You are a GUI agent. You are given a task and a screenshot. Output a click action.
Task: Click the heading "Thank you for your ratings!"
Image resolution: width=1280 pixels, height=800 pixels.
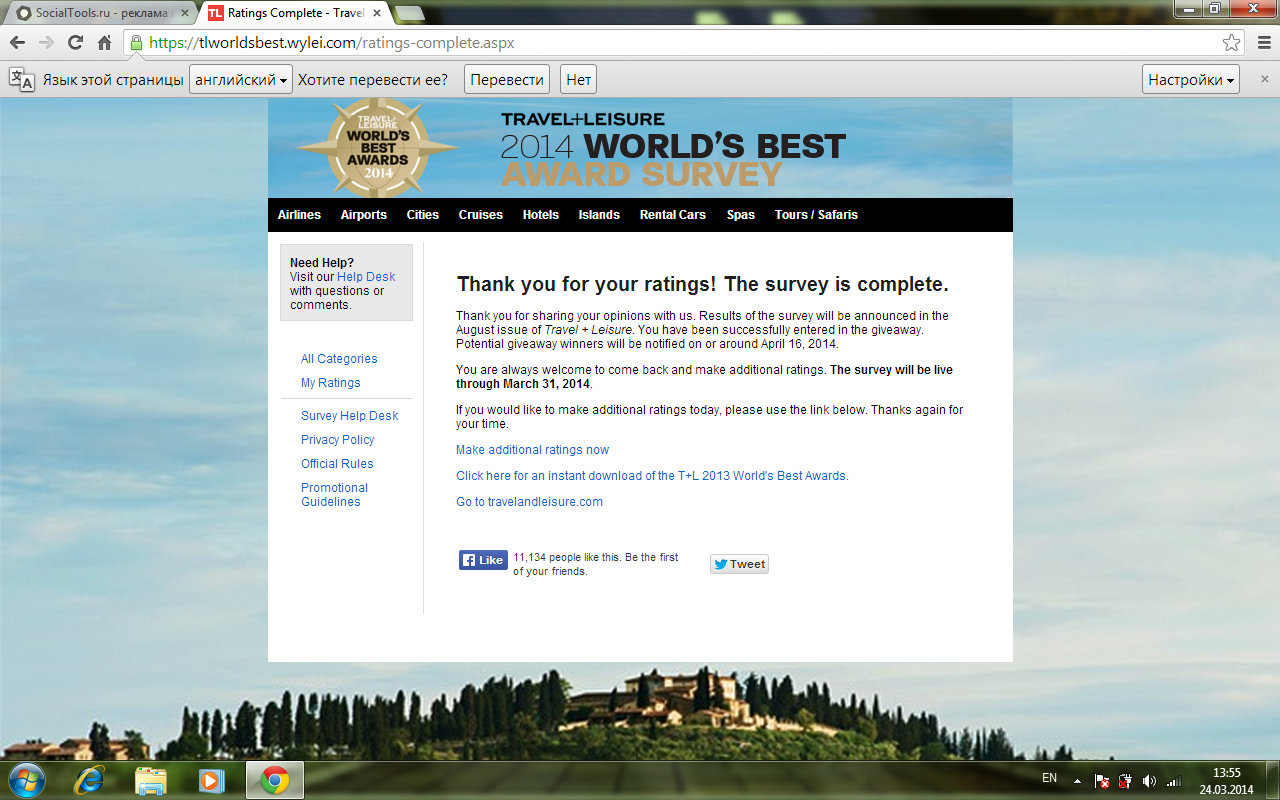[587, 284]
